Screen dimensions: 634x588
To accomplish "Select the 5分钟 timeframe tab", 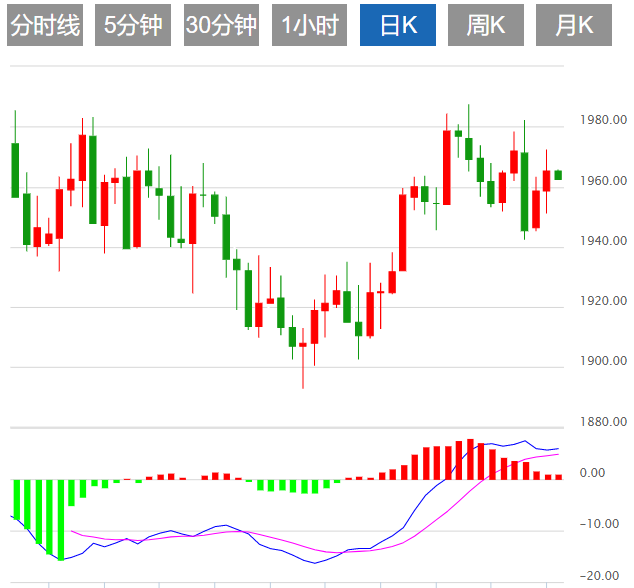I will tap(133, 25).
